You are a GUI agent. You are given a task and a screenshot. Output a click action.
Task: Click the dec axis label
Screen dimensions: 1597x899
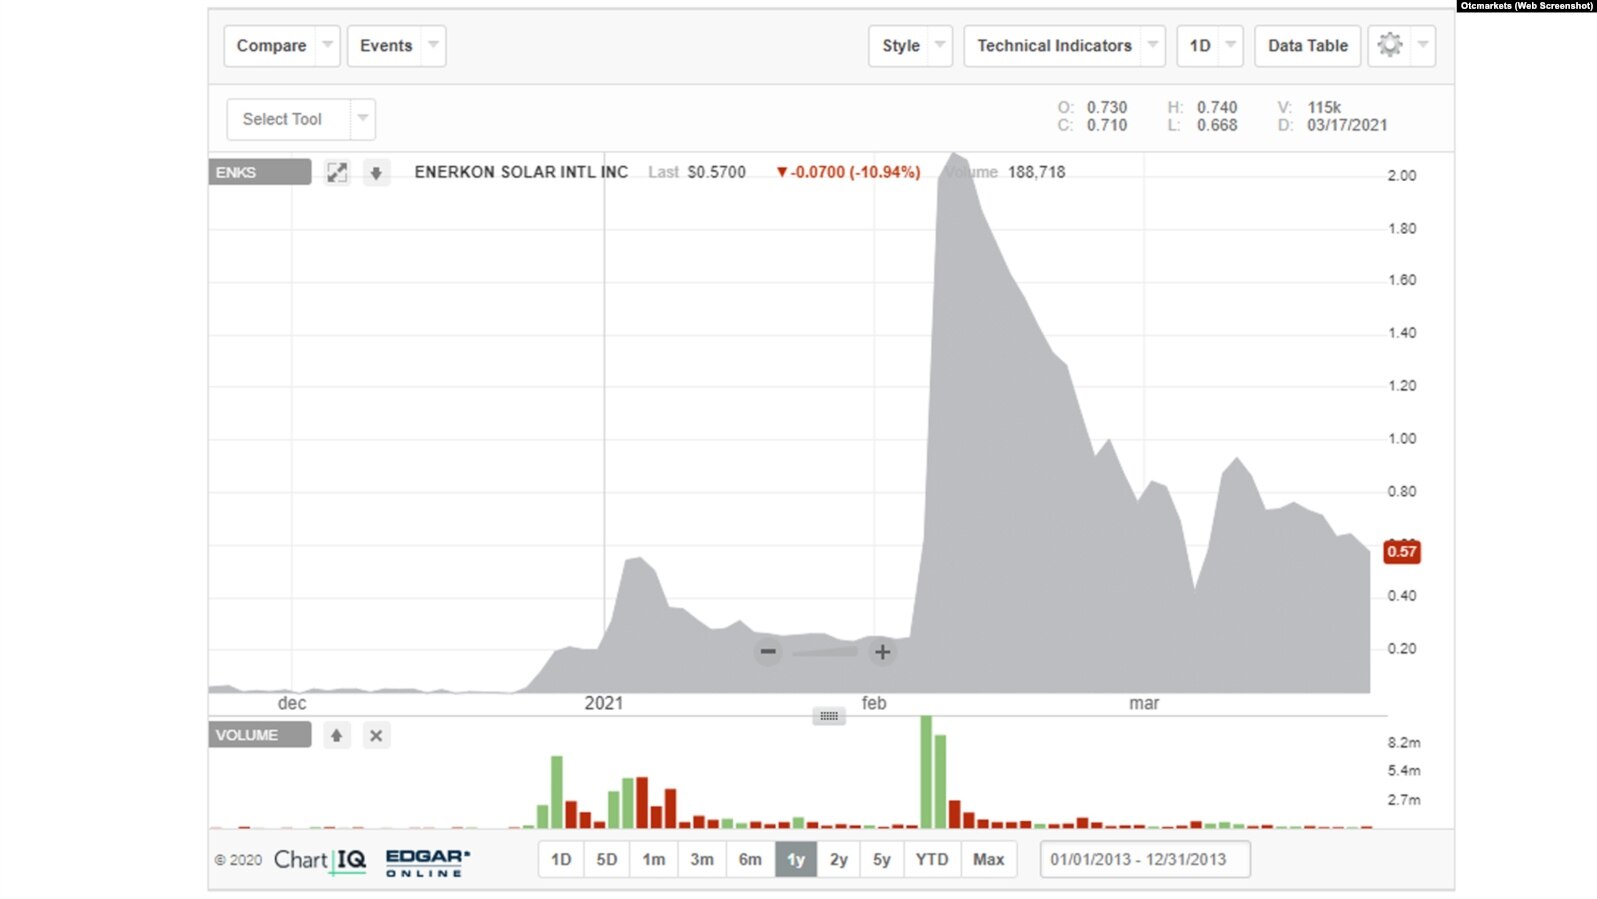pyautogui.click(x=292, y=703)
